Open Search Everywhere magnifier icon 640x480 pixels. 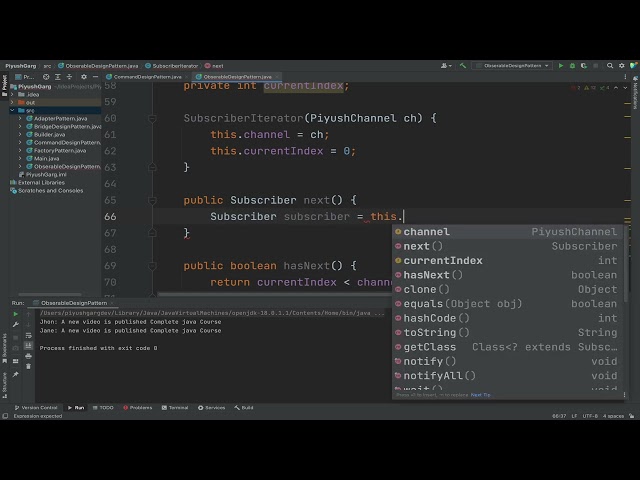610,66
